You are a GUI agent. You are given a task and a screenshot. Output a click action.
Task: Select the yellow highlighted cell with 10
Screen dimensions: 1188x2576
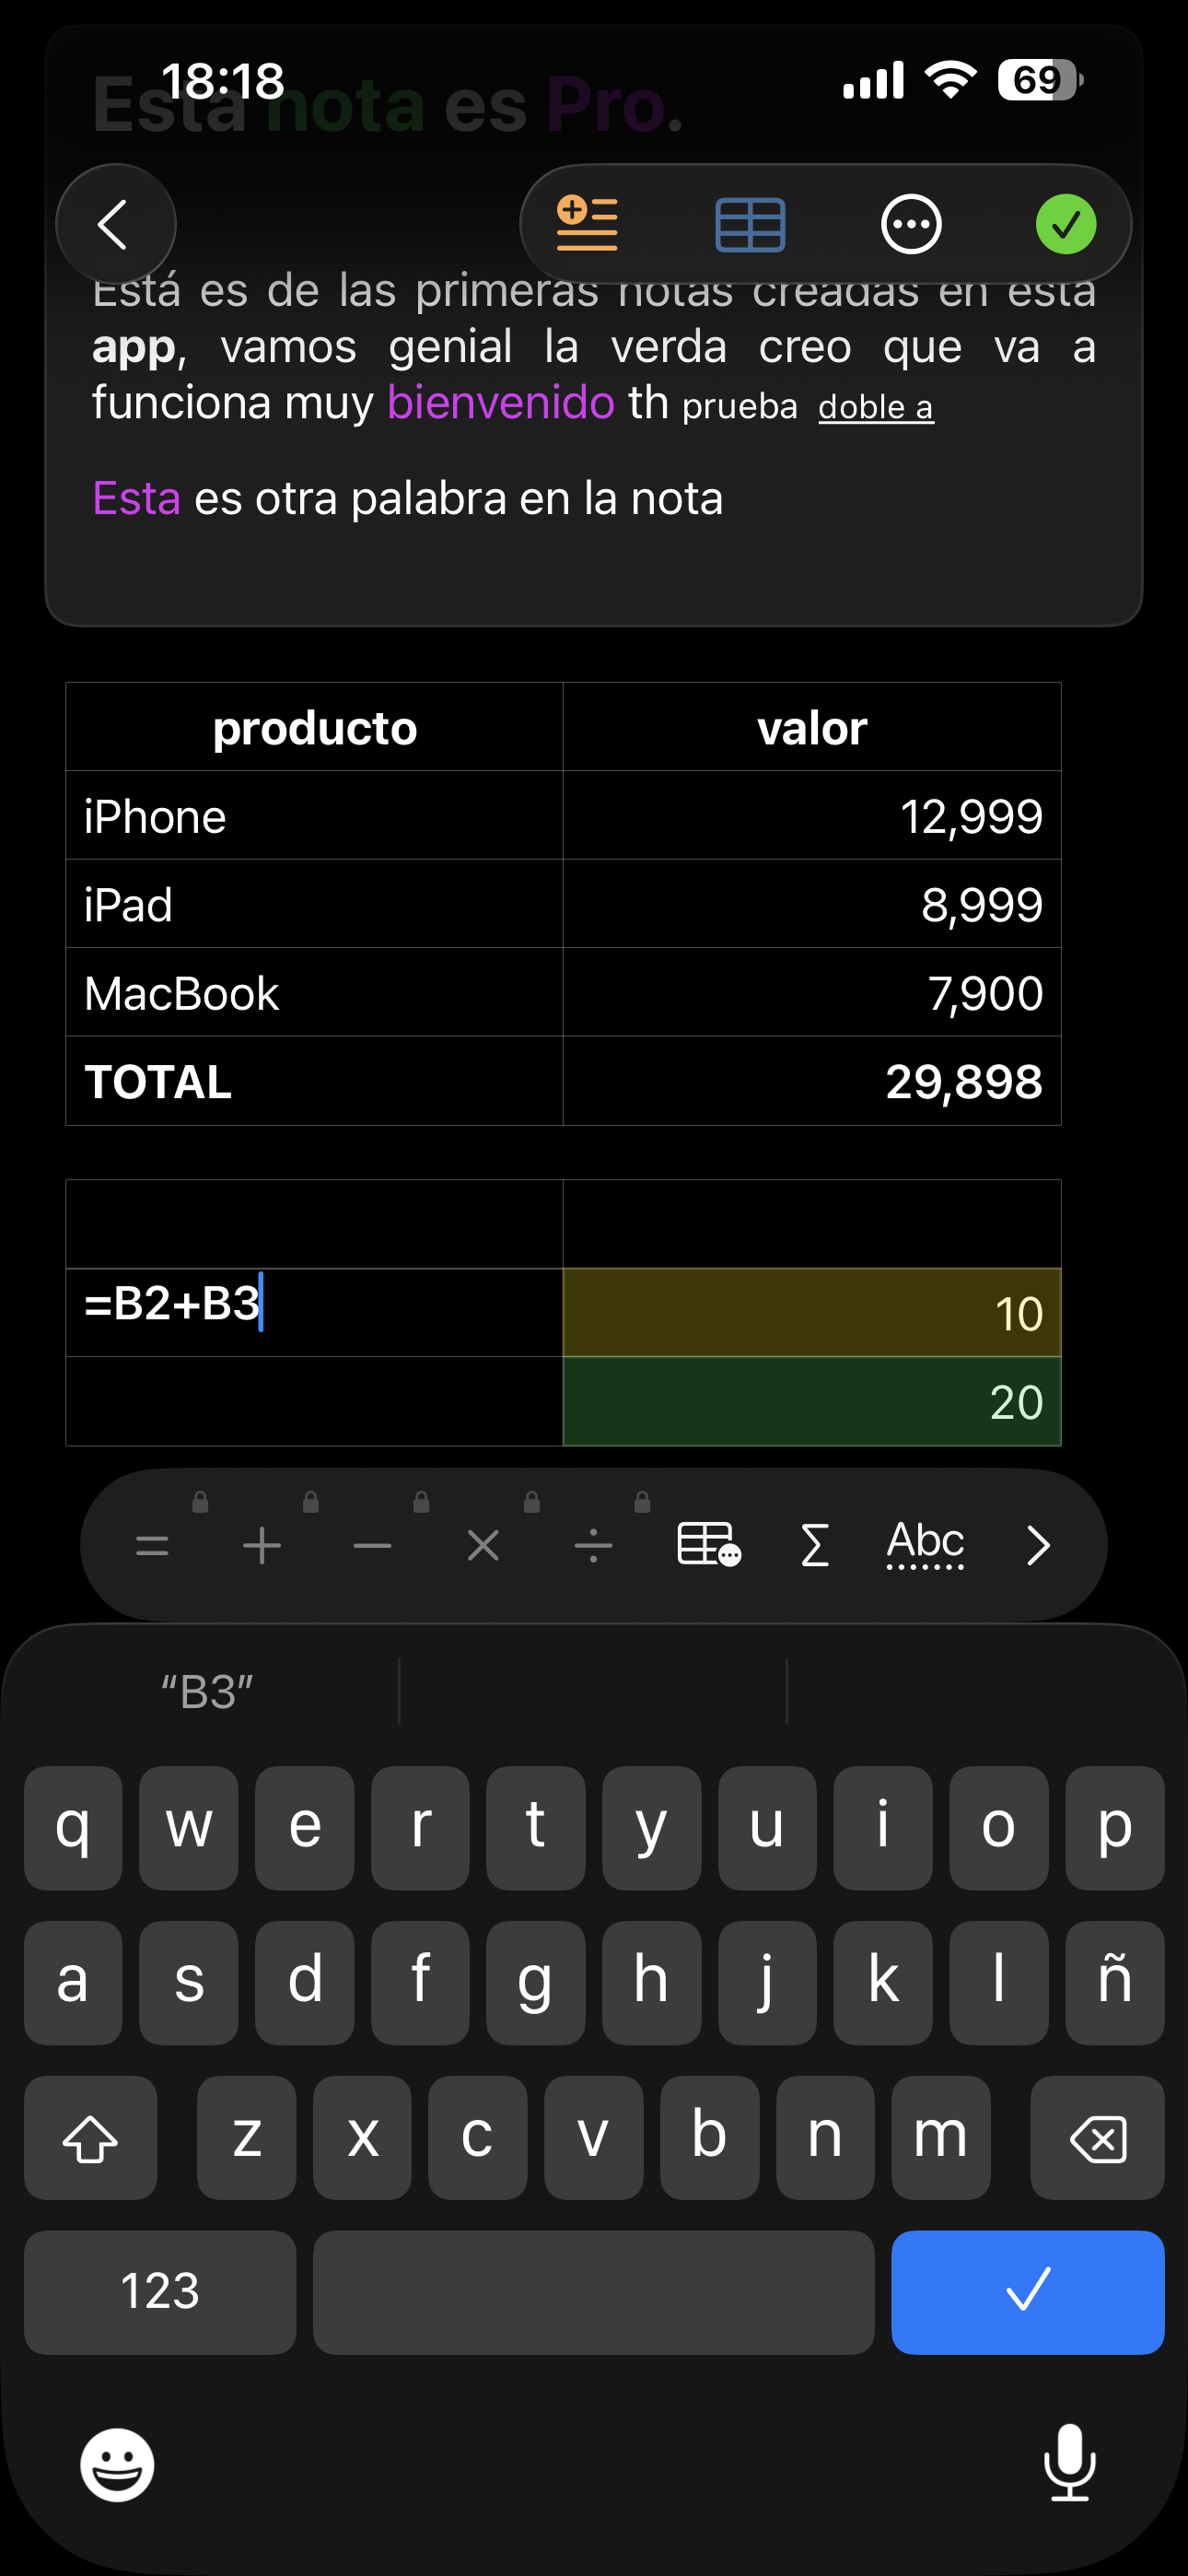pos(811,1313)
